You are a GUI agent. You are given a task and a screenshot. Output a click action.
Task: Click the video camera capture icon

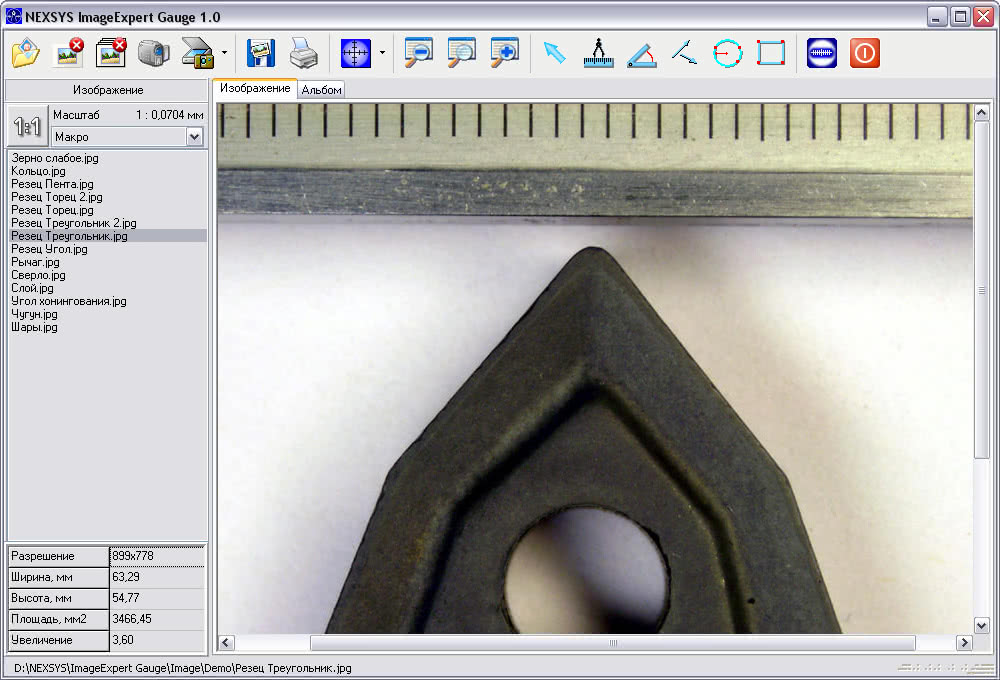click(x=153, y=53)
